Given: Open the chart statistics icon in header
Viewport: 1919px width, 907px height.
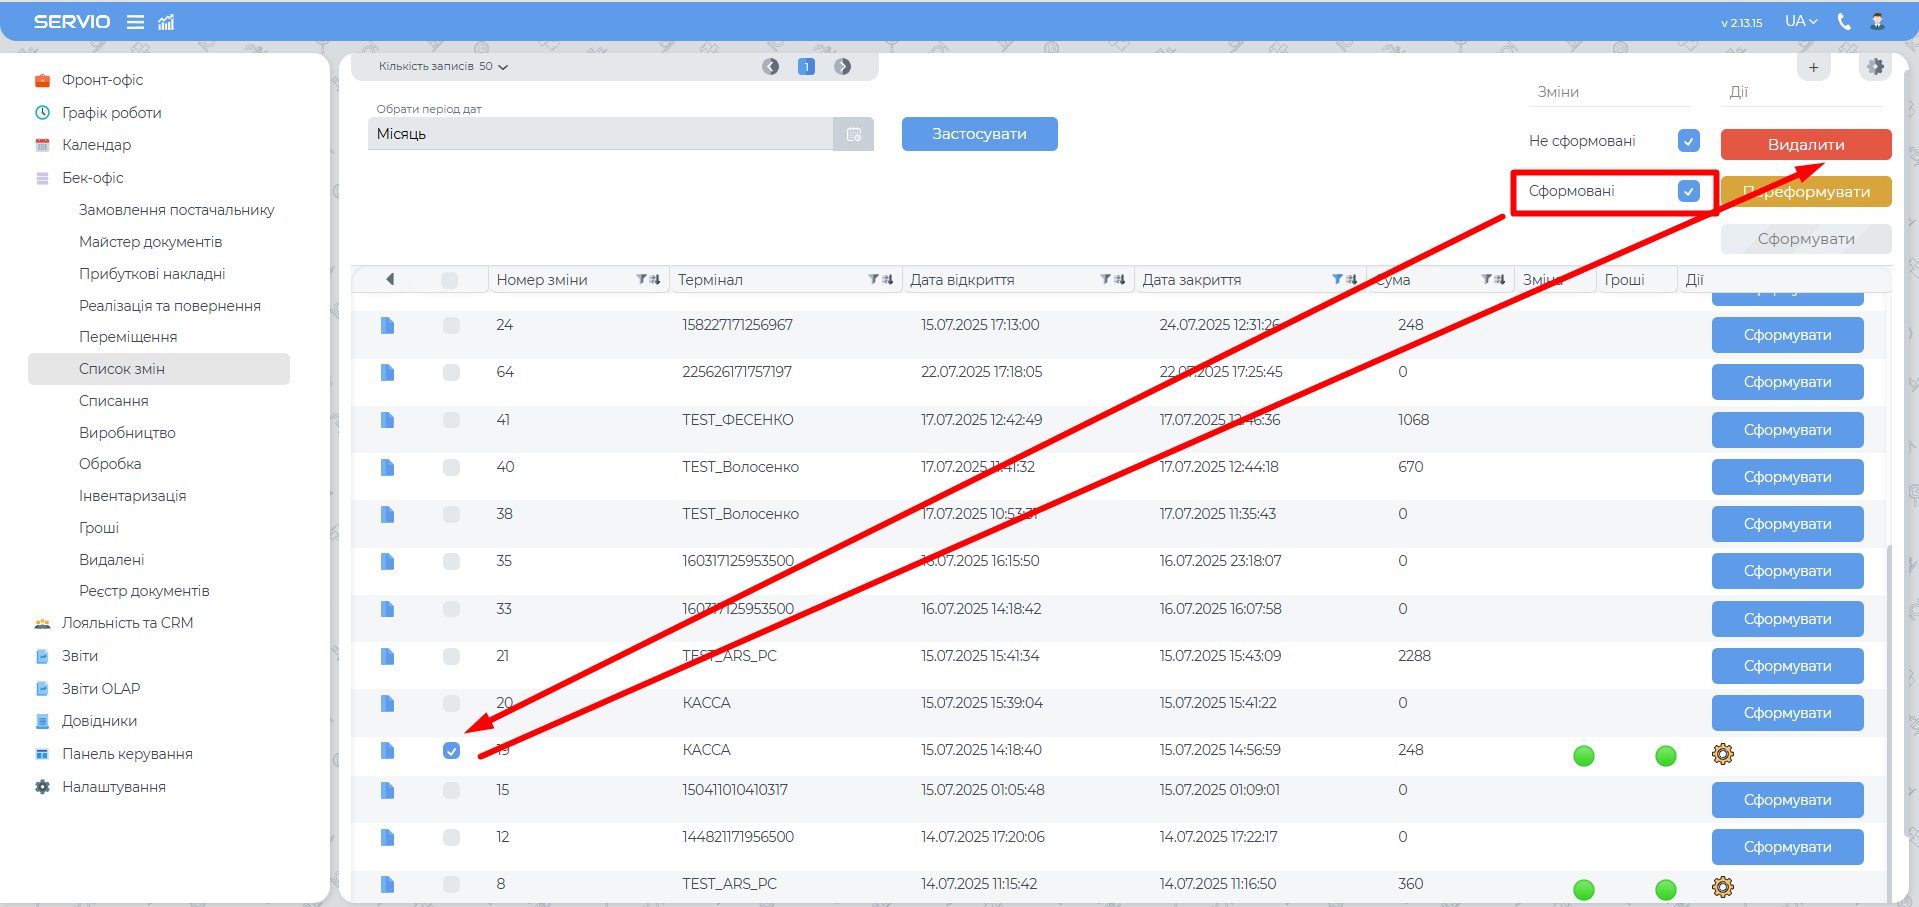Looking at the screenshot, I should click(x=166, y=22).
